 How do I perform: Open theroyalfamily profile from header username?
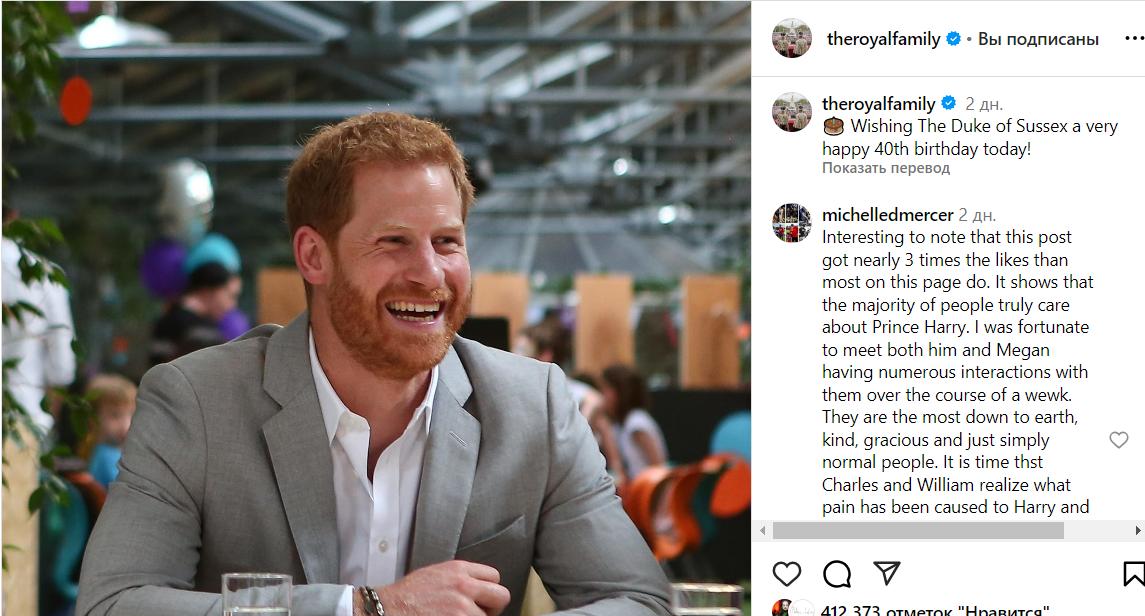coord(883,39)
